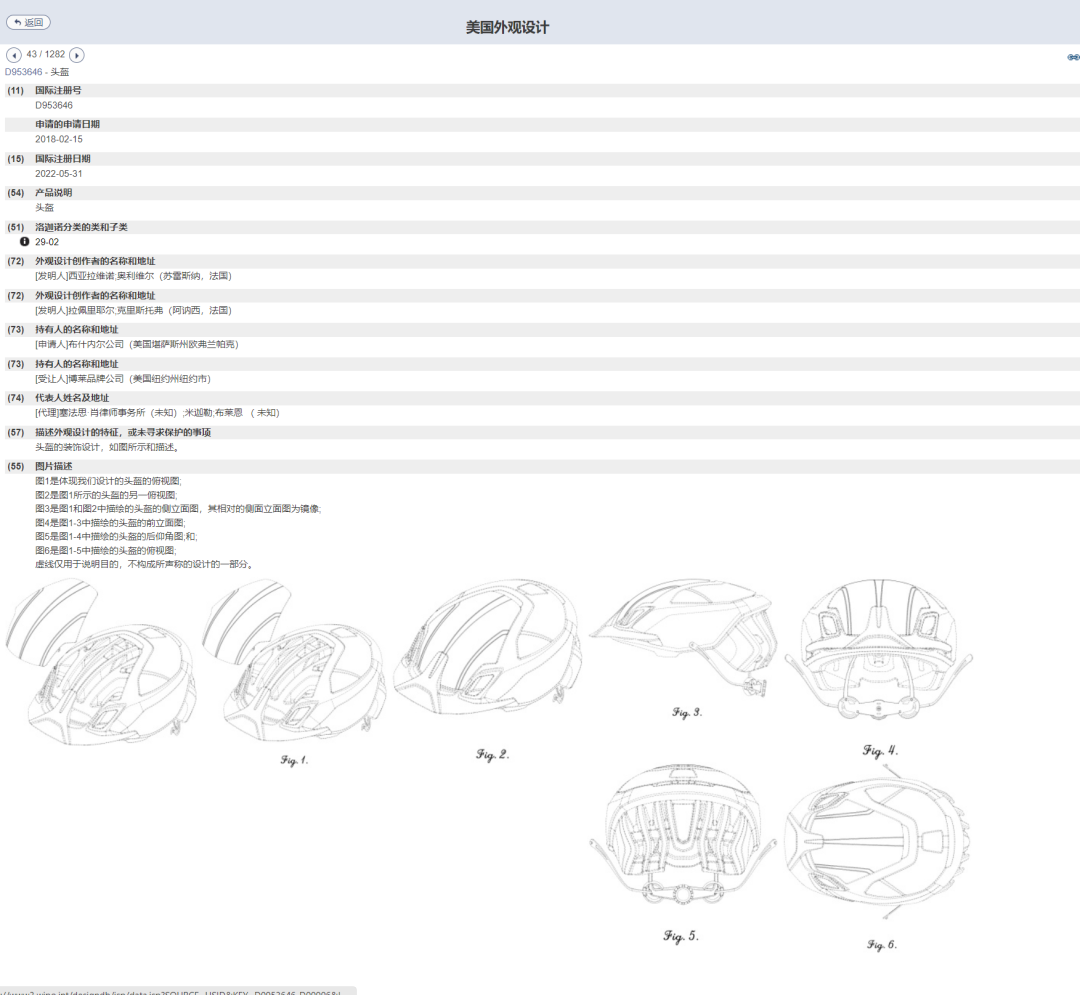This screenshot has width=1080, height=995.
Task: Click the 返回 back button
Action: tap(28, 23)
